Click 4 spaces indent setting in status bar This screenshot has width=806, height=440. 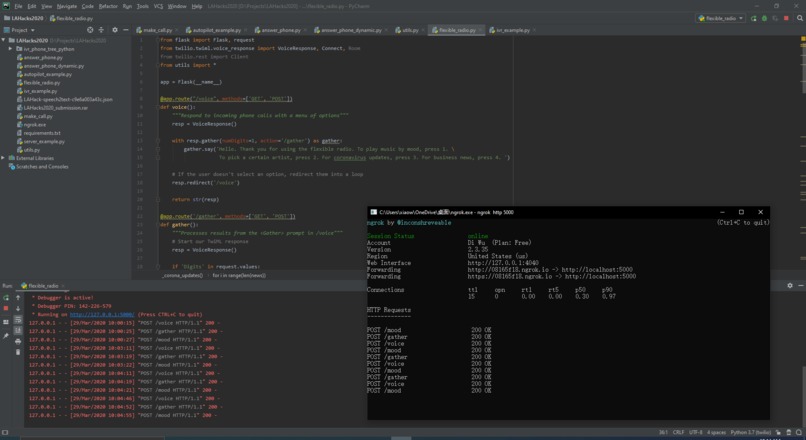pyautogui.click(x=716, y=432)
